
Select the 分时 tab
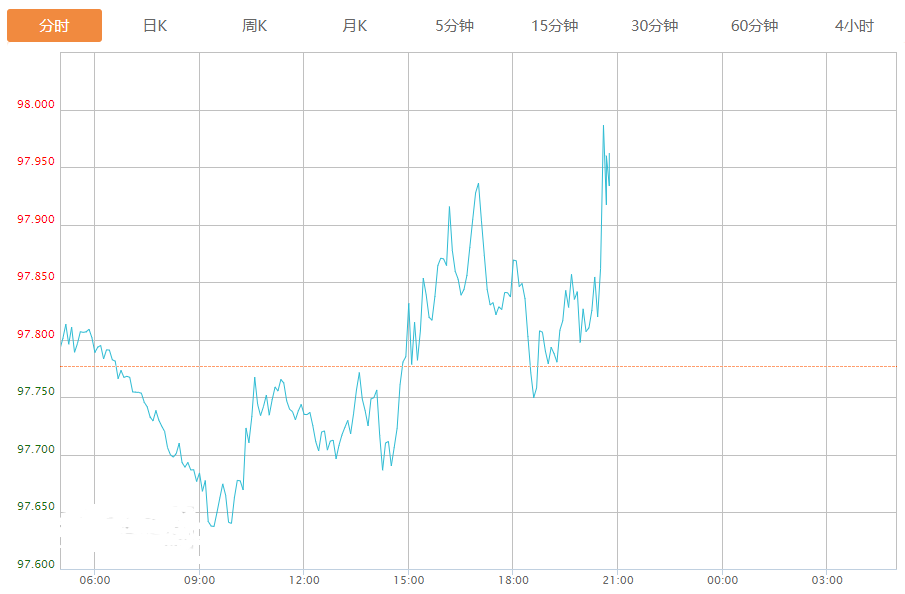coord(54,26)
